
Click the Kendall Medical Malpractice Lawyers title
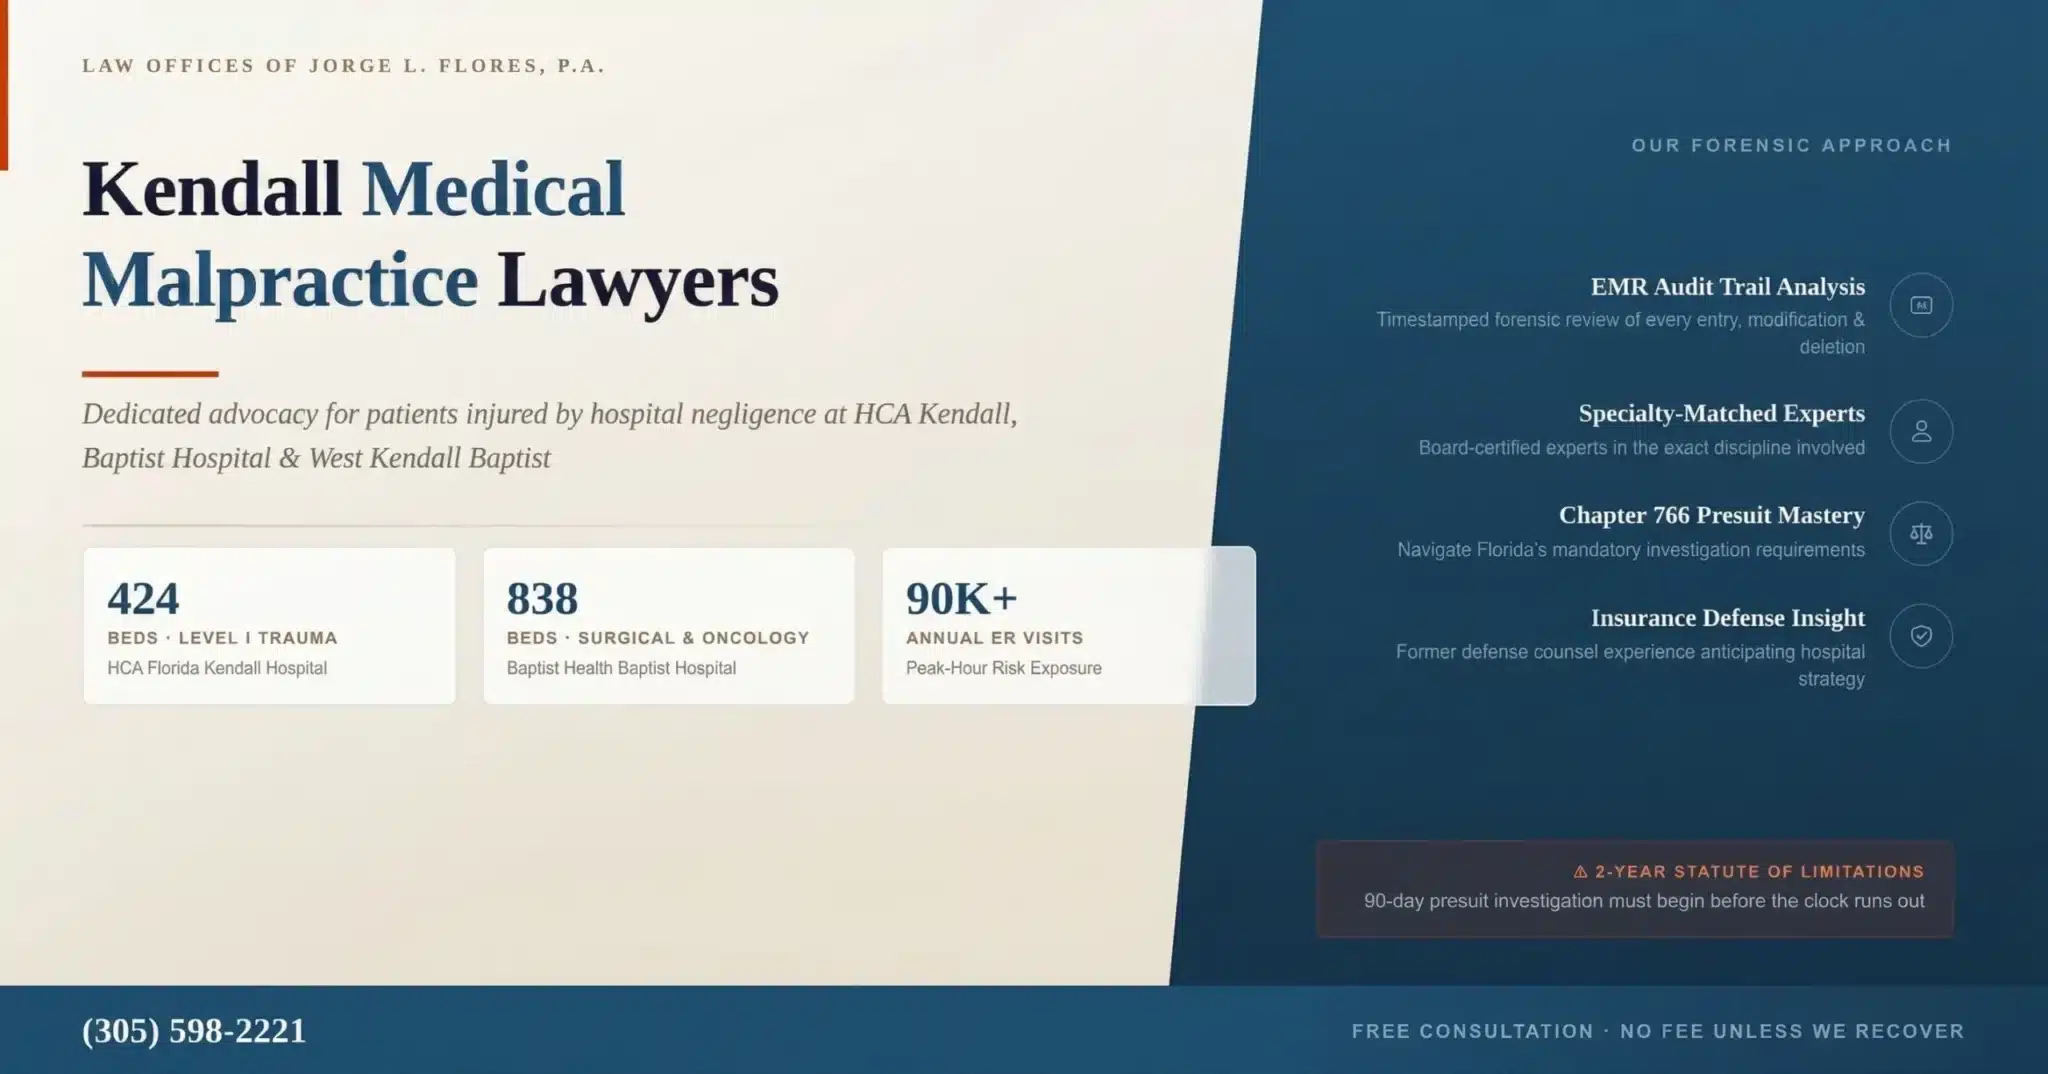pyautogui.click(x=430, y=235)
